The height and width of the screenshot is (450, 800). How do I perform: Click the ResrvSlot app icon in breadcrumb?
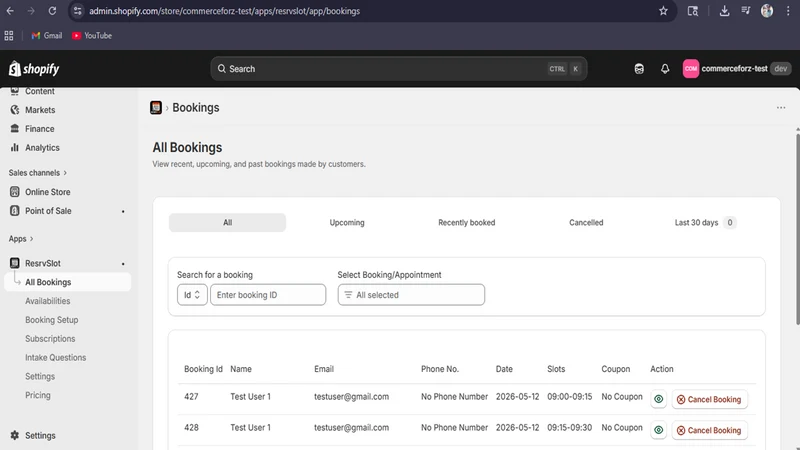pyautogui.click(x=156, y=108)
